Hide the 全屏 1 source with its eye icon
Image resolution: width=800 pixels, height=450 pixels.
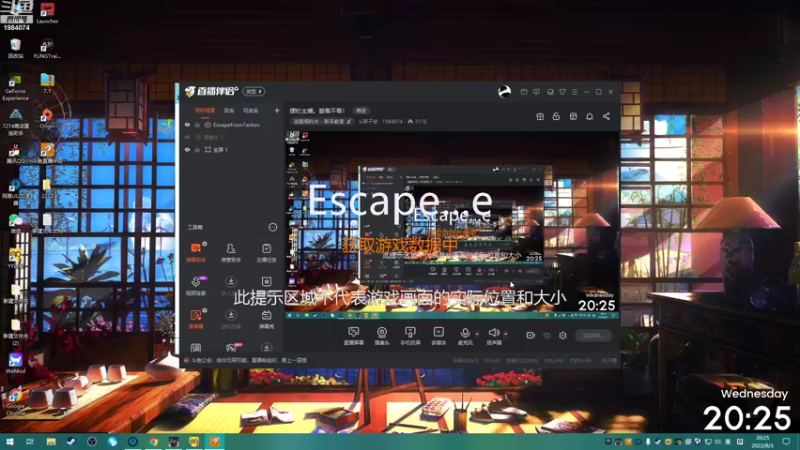[x=187, y=149]
